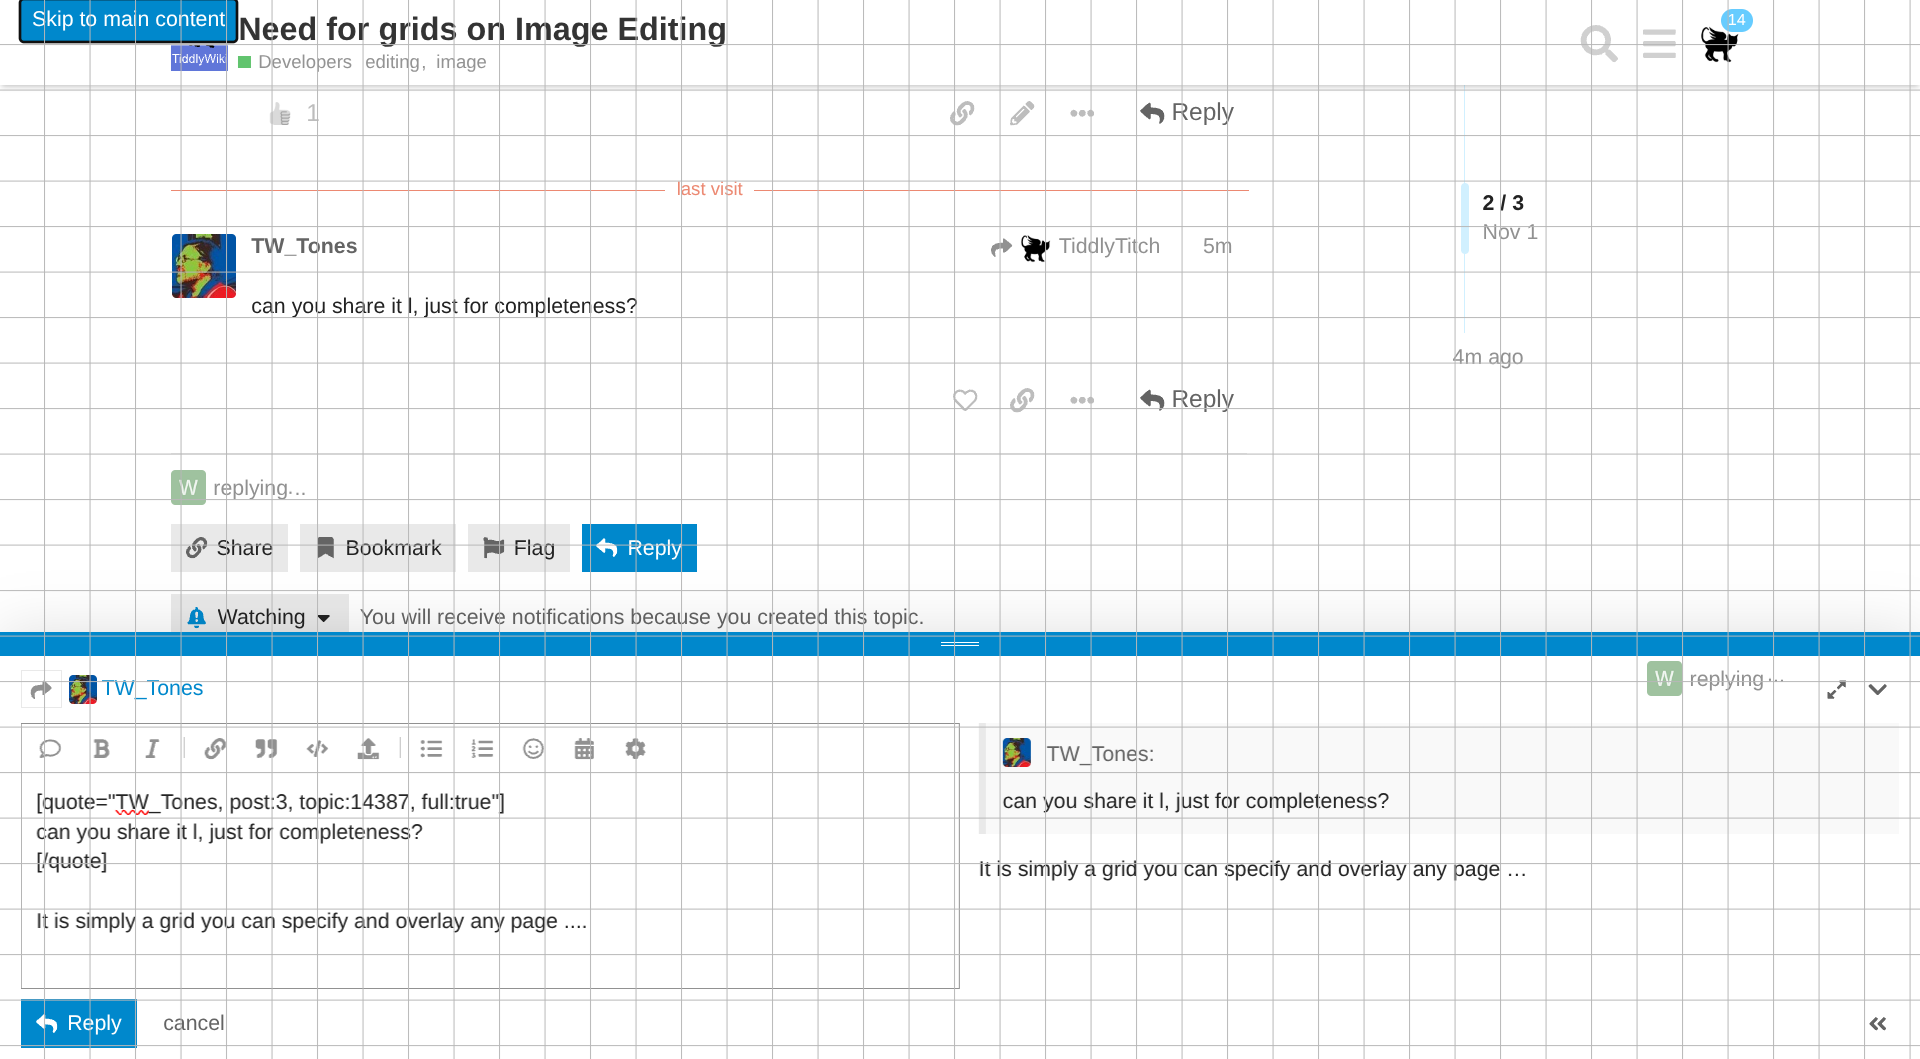This screenshot has width=1920, height=1059.
Task: Click the Blockquote icon in composer
Action: pyautogui.click(x=266, y=749)
